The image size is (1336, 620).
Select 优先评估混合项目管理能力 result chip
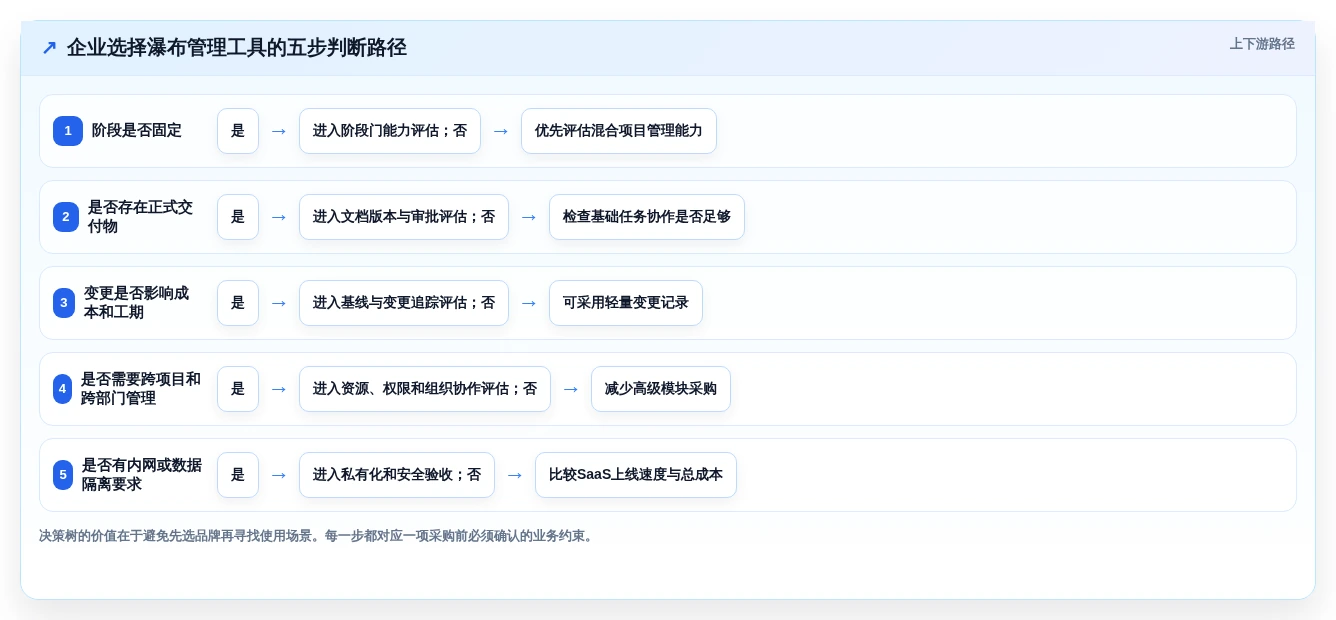click(619, 131)
